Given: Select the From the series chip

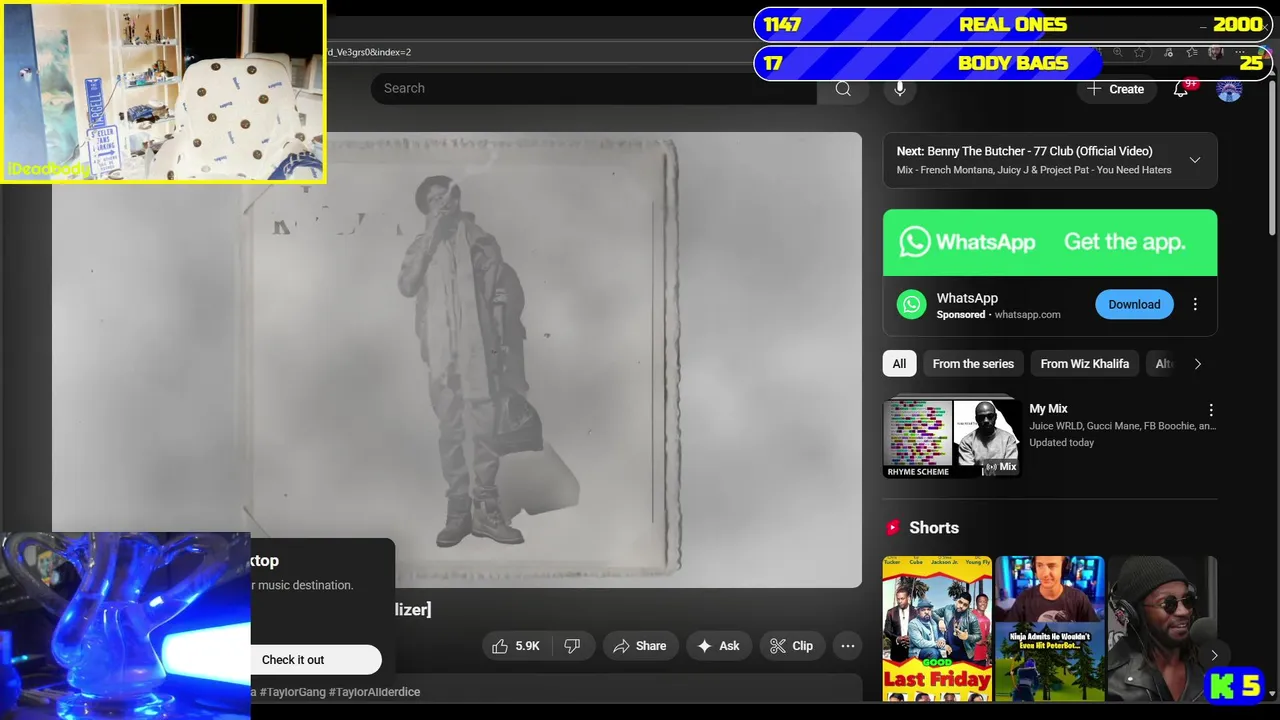Looking at the screenshot, I should pyautogui.click(x=973, y=364).
